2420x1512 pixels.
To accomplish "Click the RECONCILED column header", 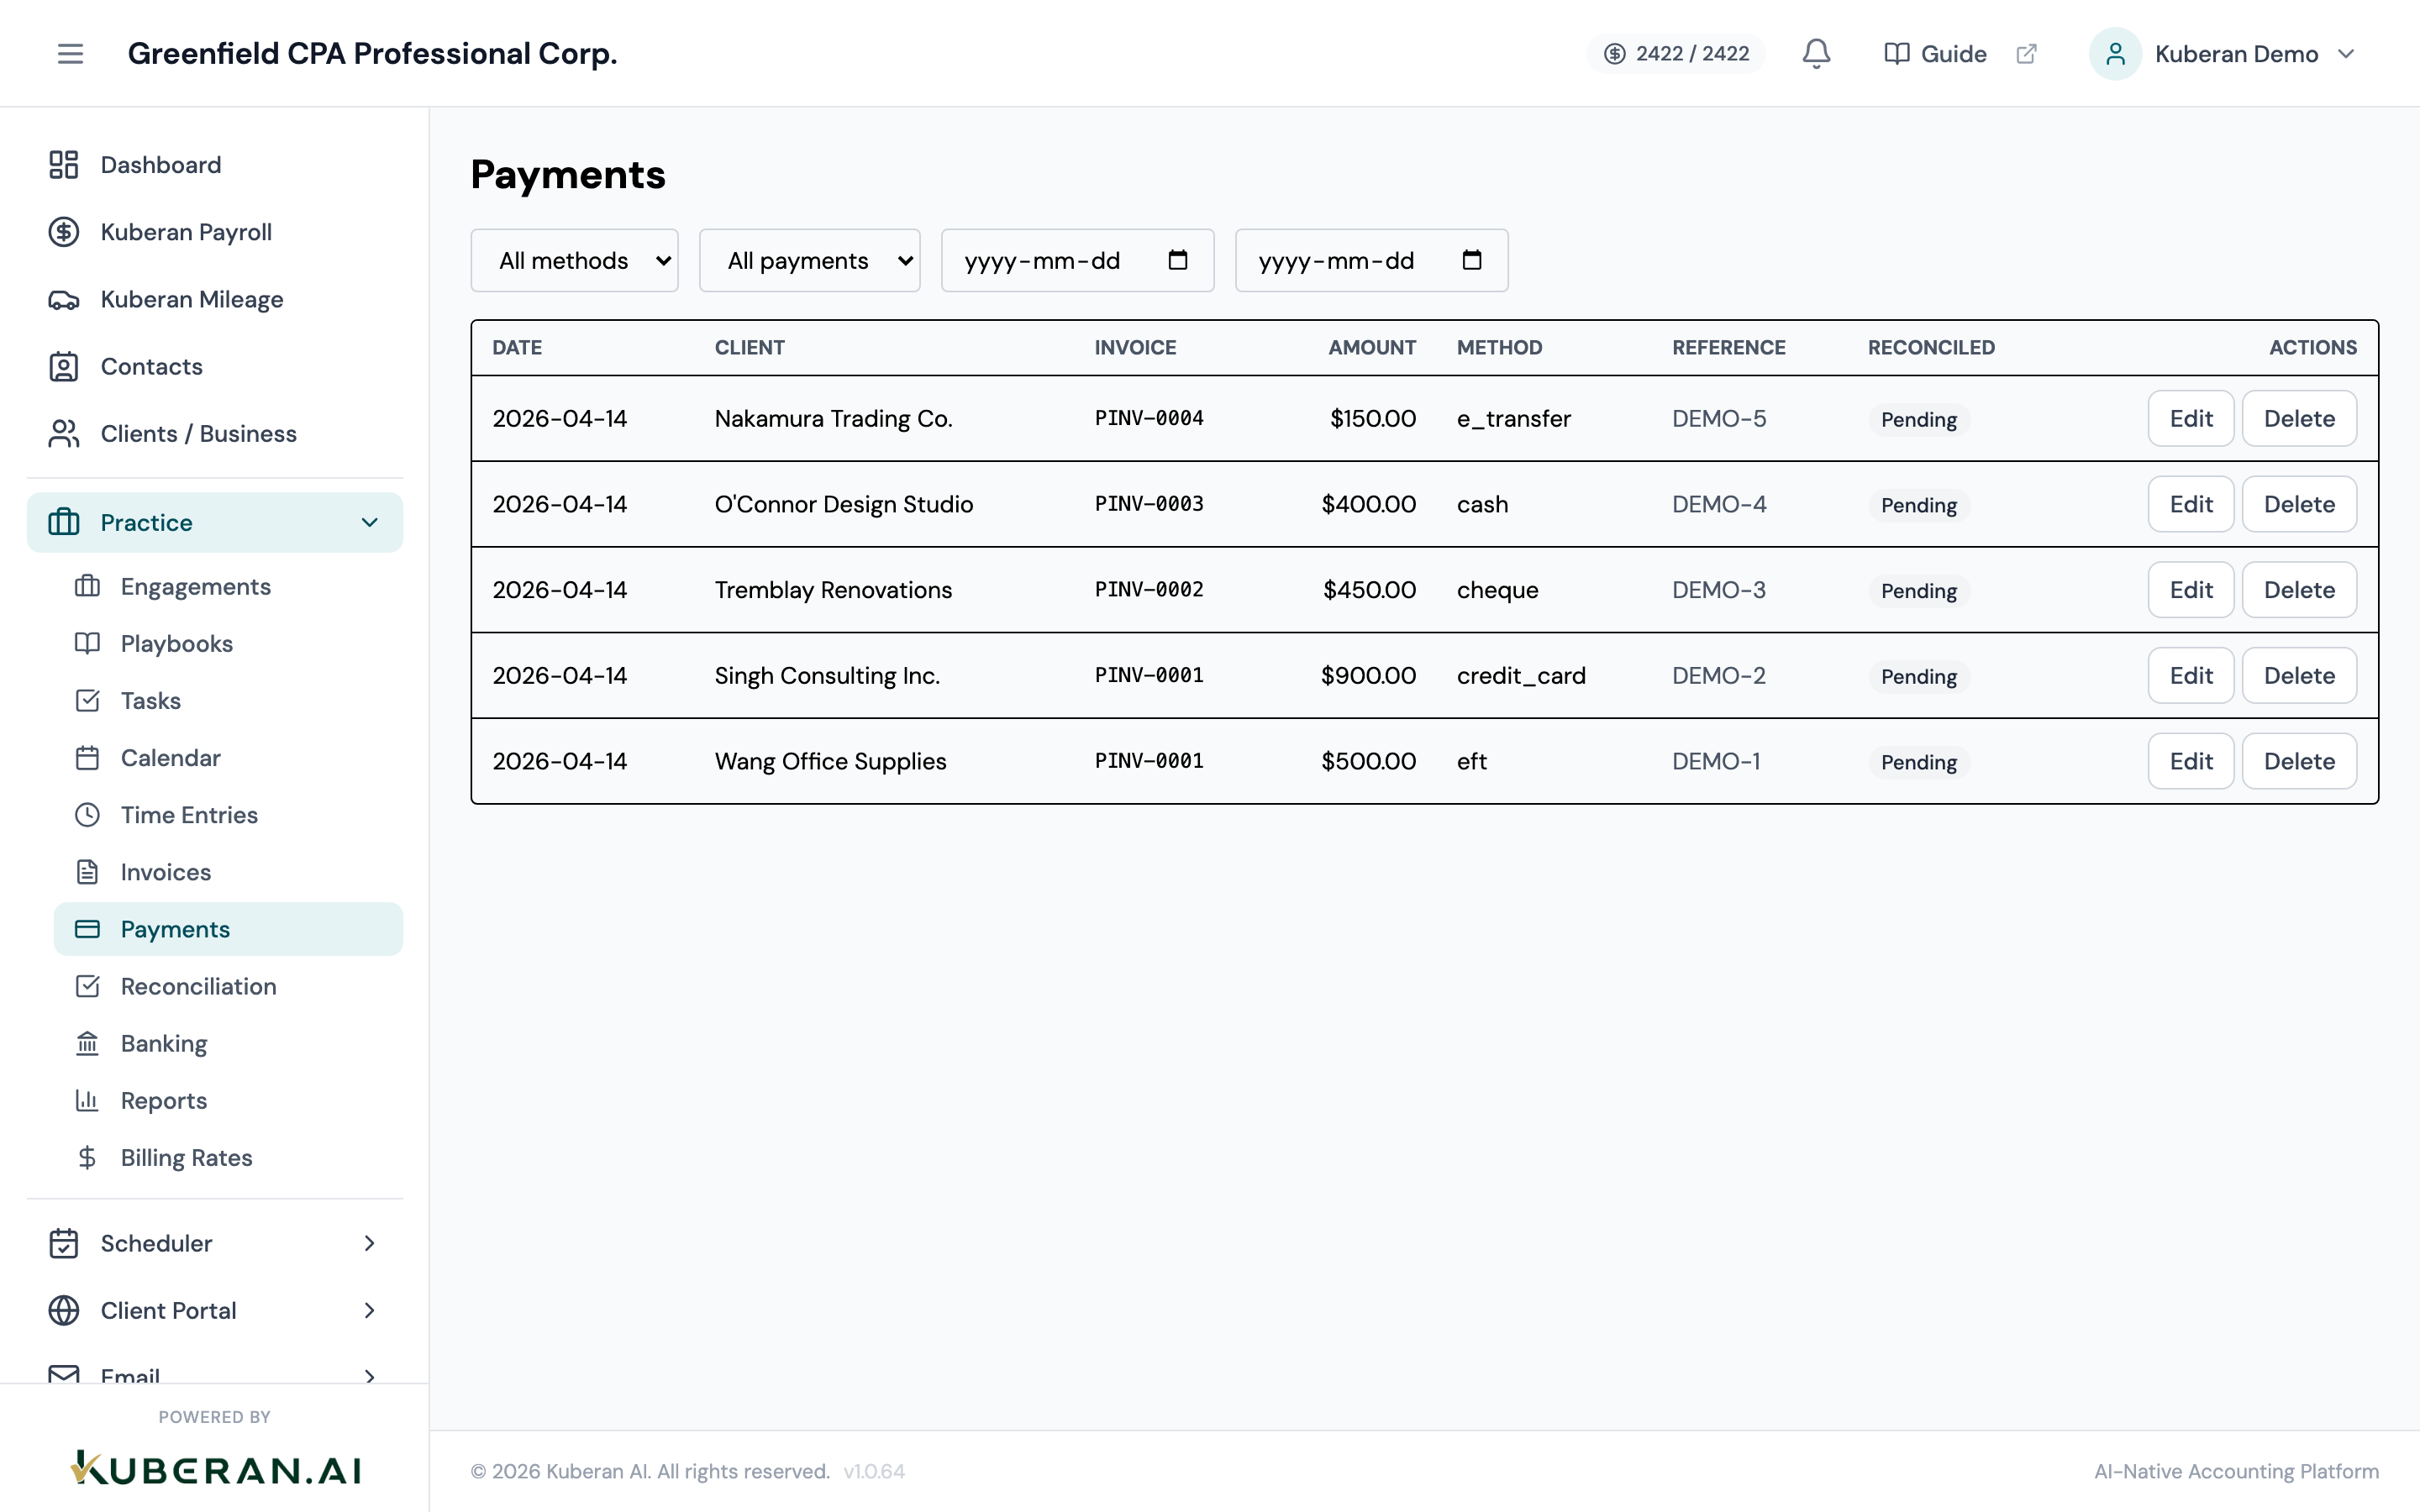I will click(x=1931, y=347).
